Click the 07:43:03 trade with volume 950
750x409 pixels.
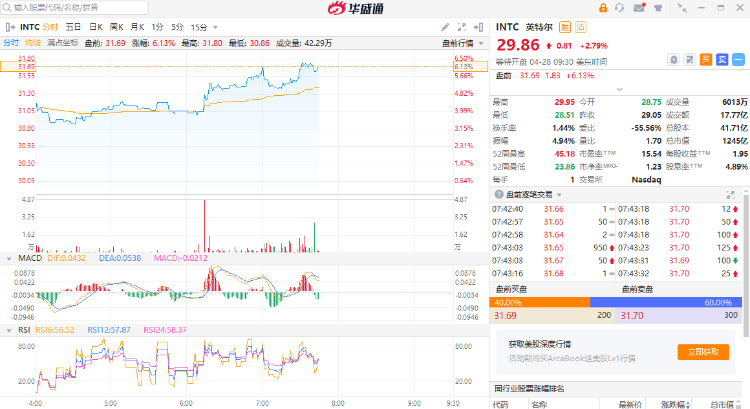pyautogui.click(x=553, y=248)
